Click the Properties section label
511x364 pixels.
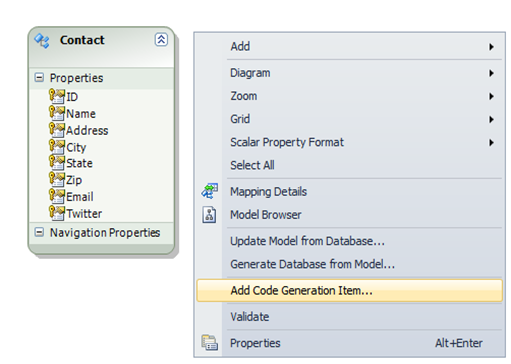(x=76, y=78)
